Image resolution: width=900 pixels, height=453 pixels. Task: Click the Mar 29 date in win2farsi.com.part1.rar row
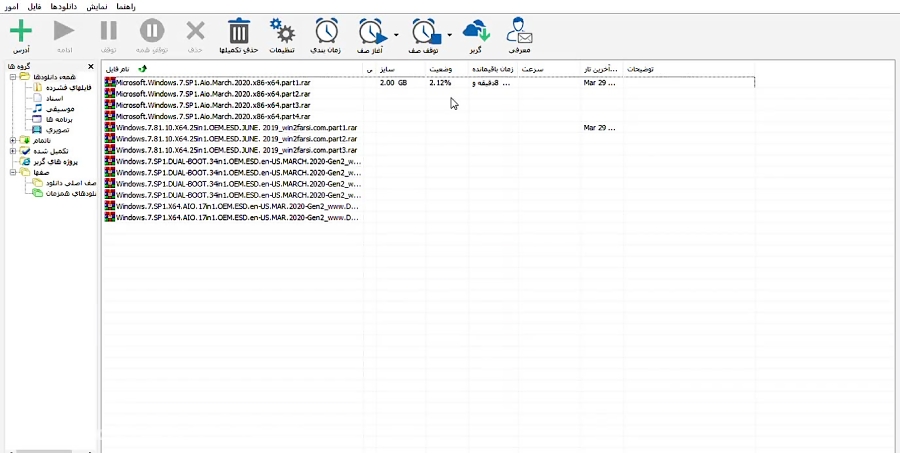[x=599, y=127]
